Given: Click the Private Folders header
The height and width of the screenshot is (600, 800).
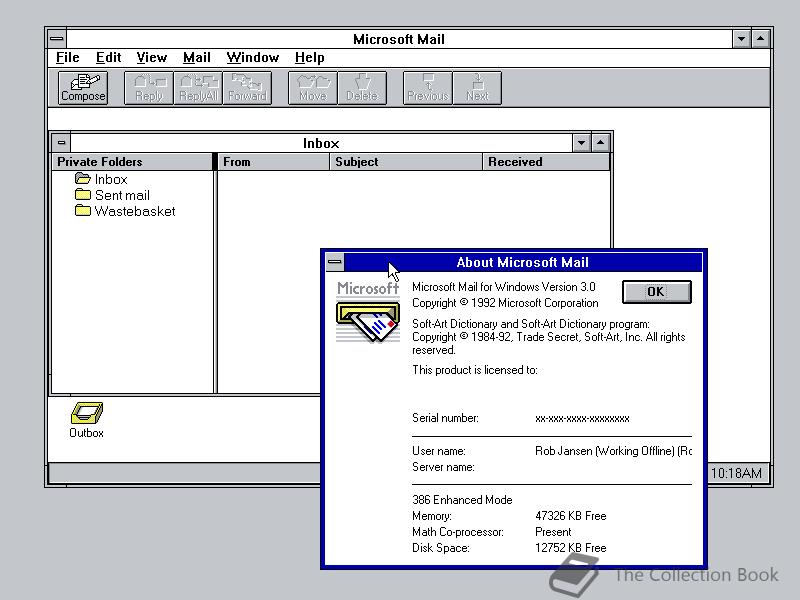Looking at the screenshot, I should point(132,162).
